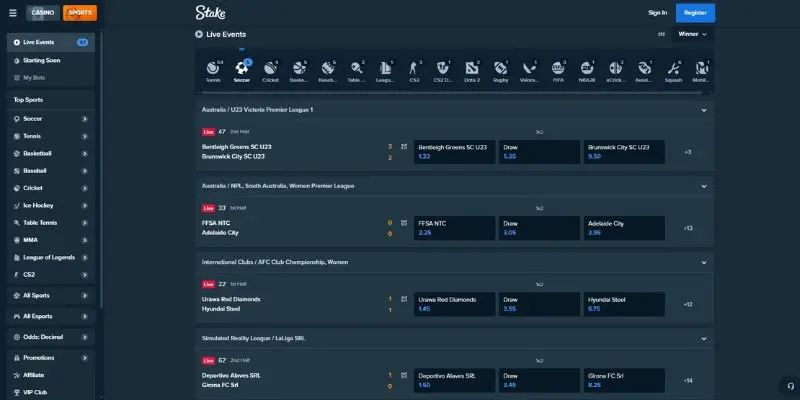Viewport: 800px width, 400px height.
Task: Switch to Casino section
Action: tap(43, 13)
